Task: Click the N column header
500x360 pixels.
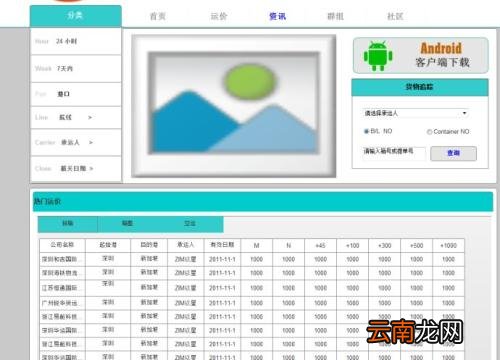Action: pos(289,246)
